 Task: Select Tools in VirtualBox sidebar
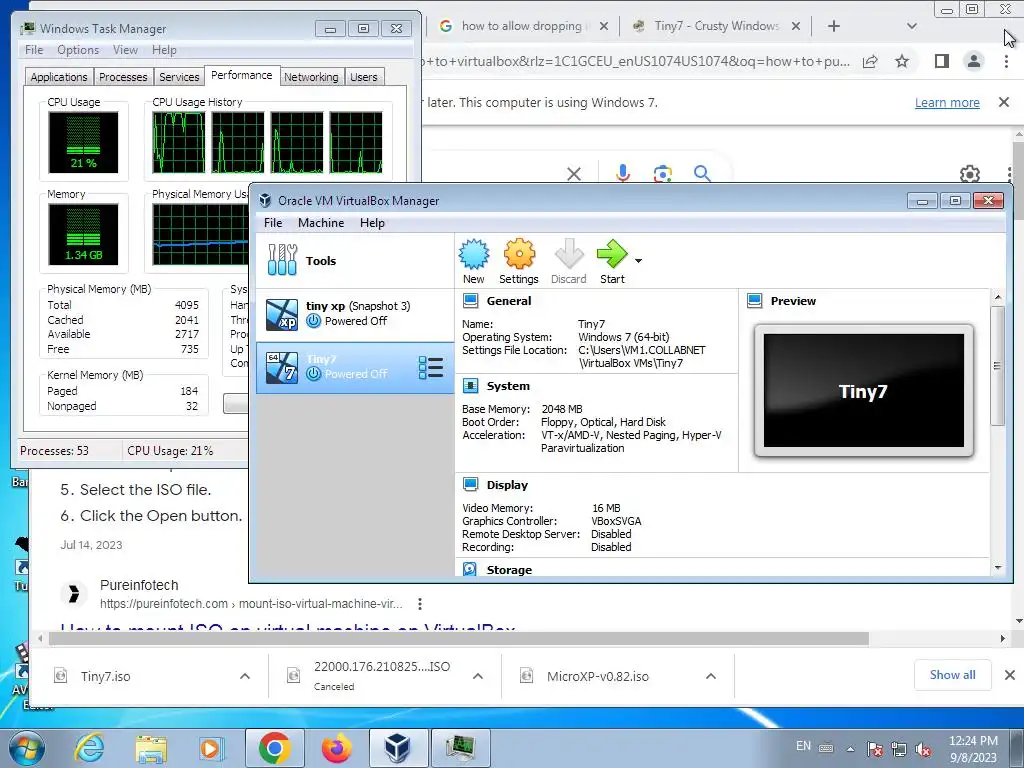(355, 261)
